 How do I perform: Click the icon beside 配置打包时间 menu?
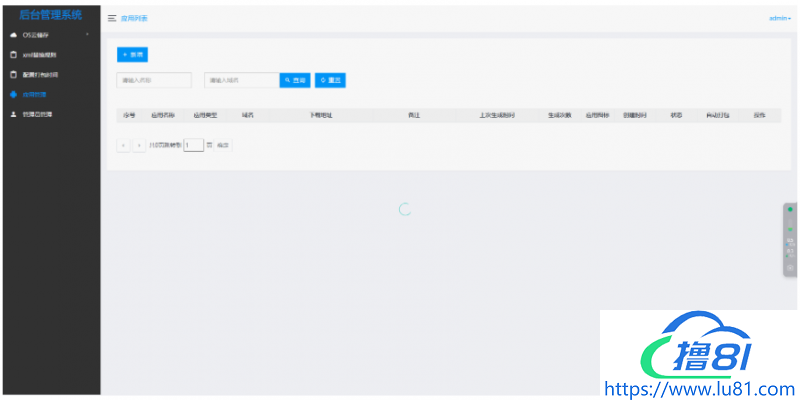13,74
